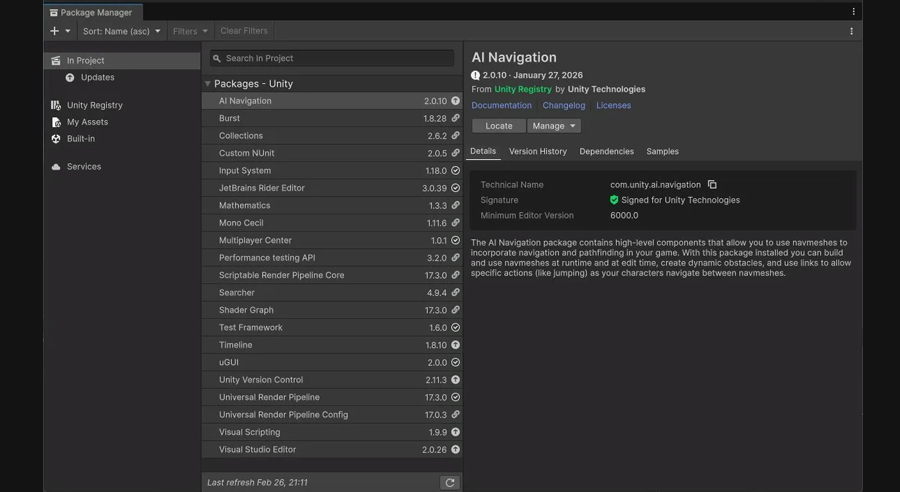Click the Services cloud icon
The height and width of the screenshot is (492, 900).
[x=56, y=167]
